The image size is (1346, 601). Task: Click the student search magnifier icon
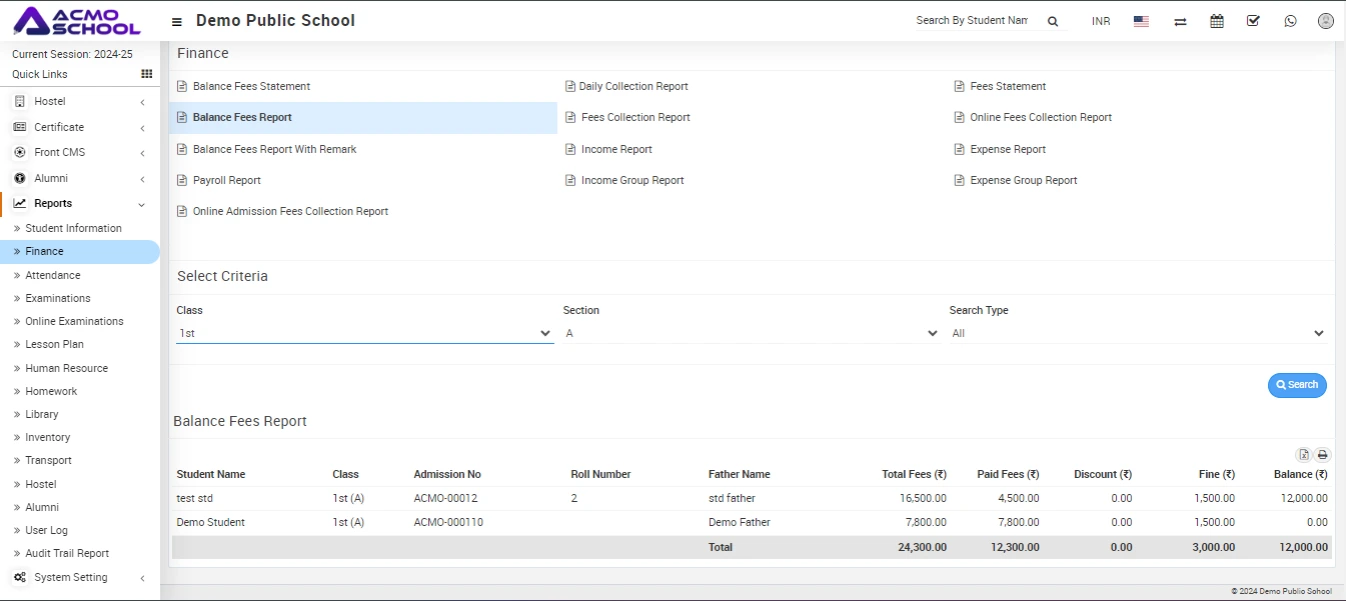point(1052,21)
